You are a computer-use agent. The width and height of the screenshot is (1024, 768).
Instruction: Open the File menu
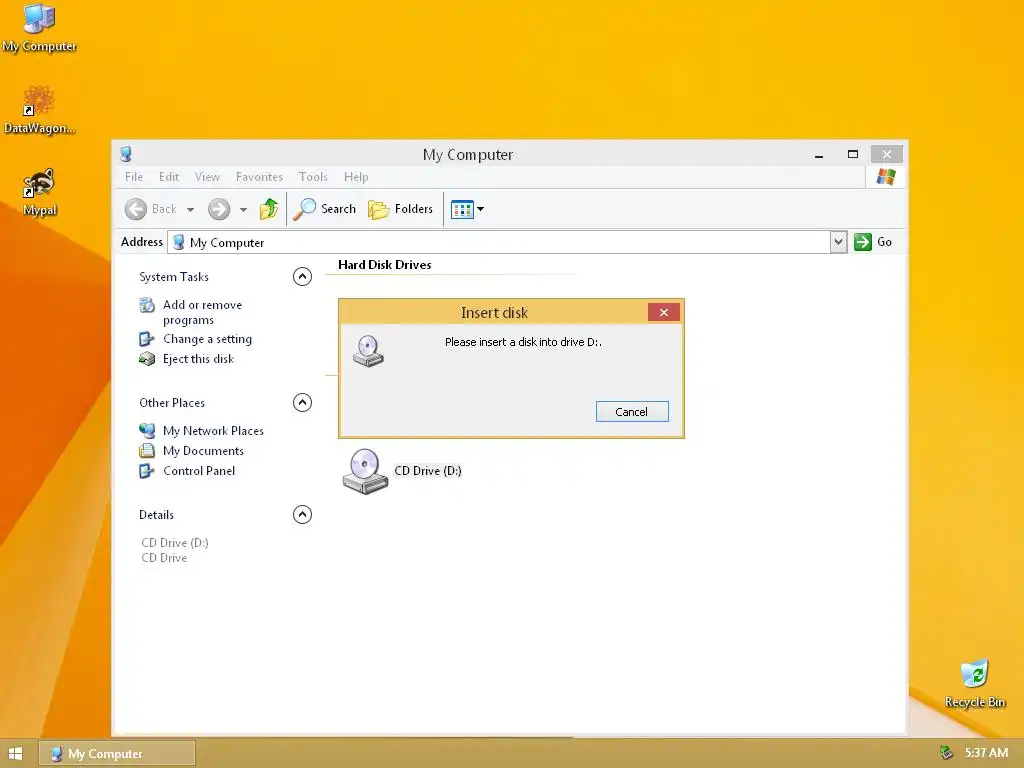click(134, 177)
